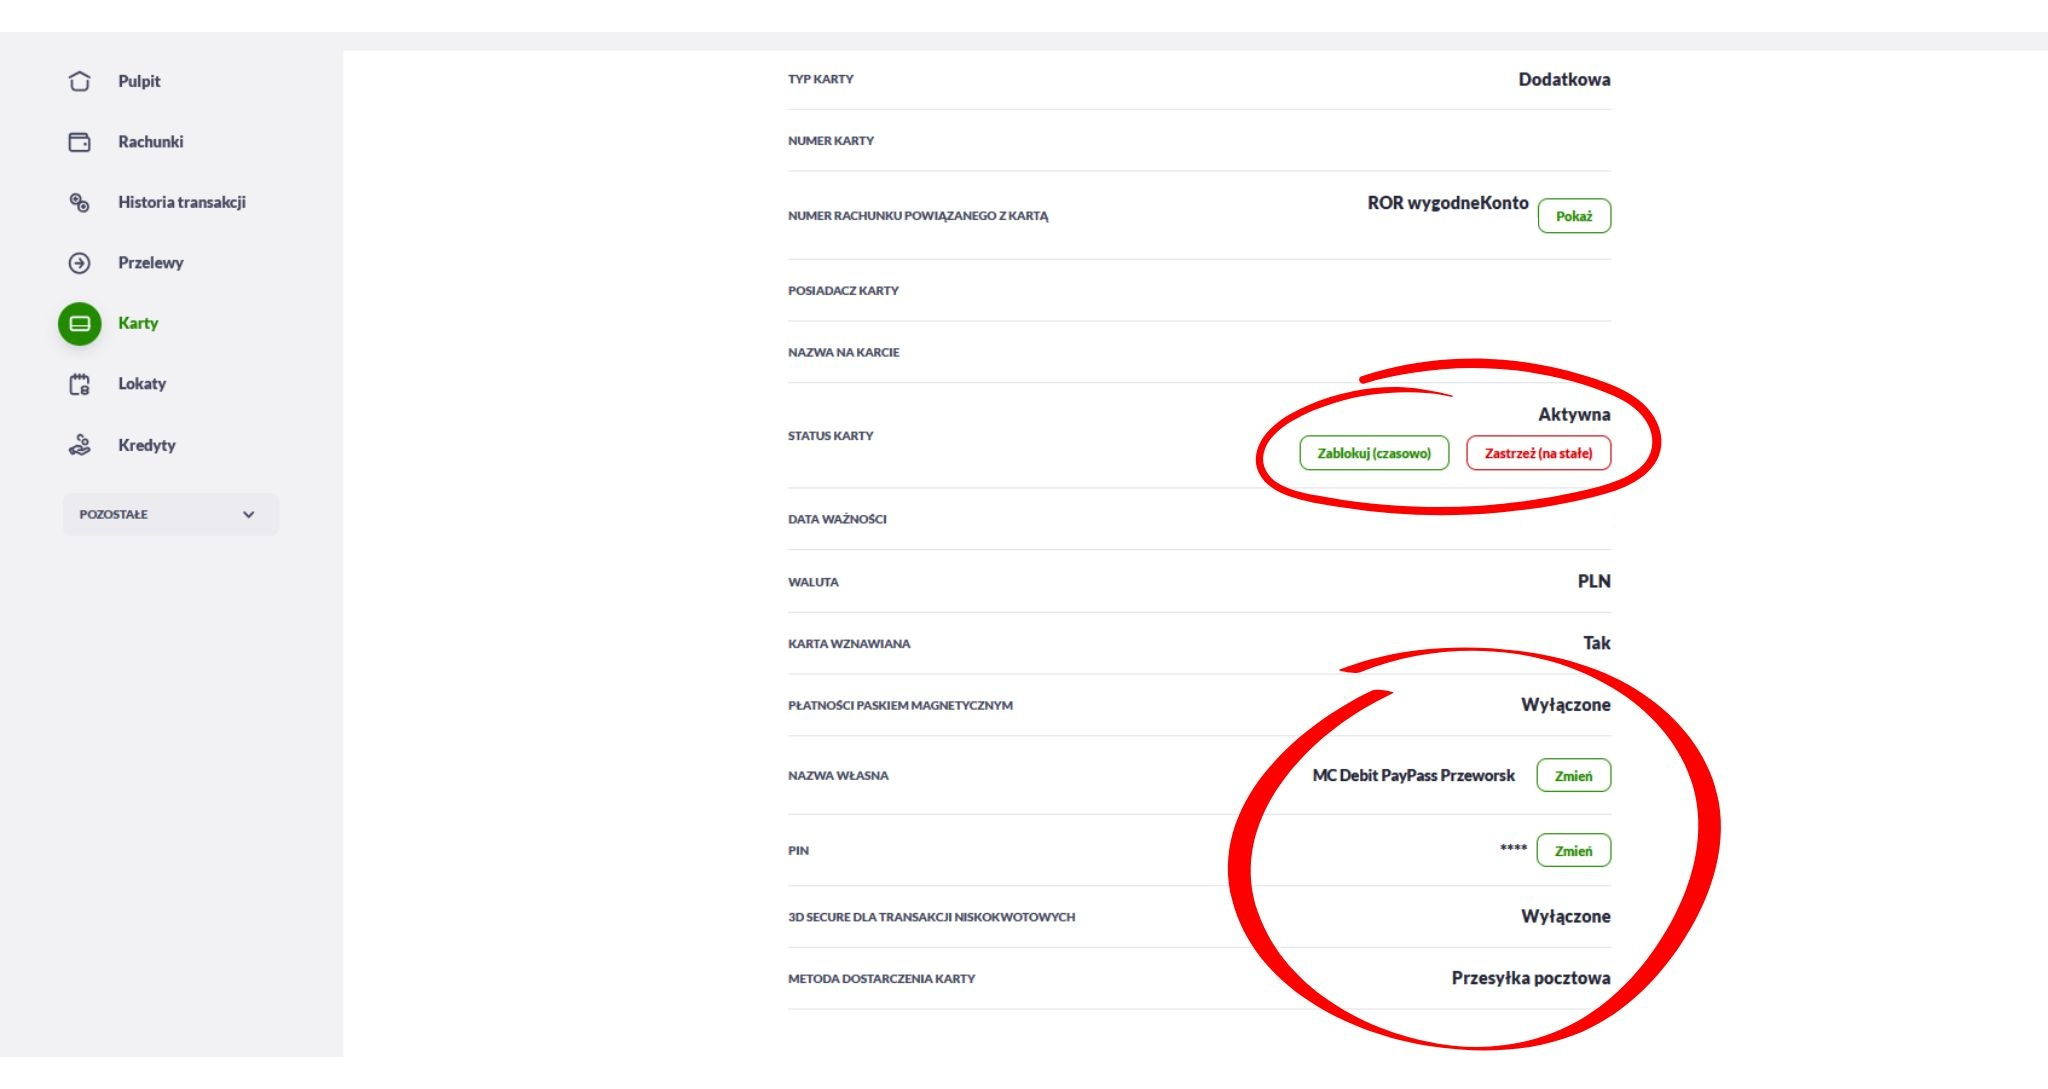Screen dimensions: 2048x1089
Task: Click the green Karty card icon
Action: [80, 324]
